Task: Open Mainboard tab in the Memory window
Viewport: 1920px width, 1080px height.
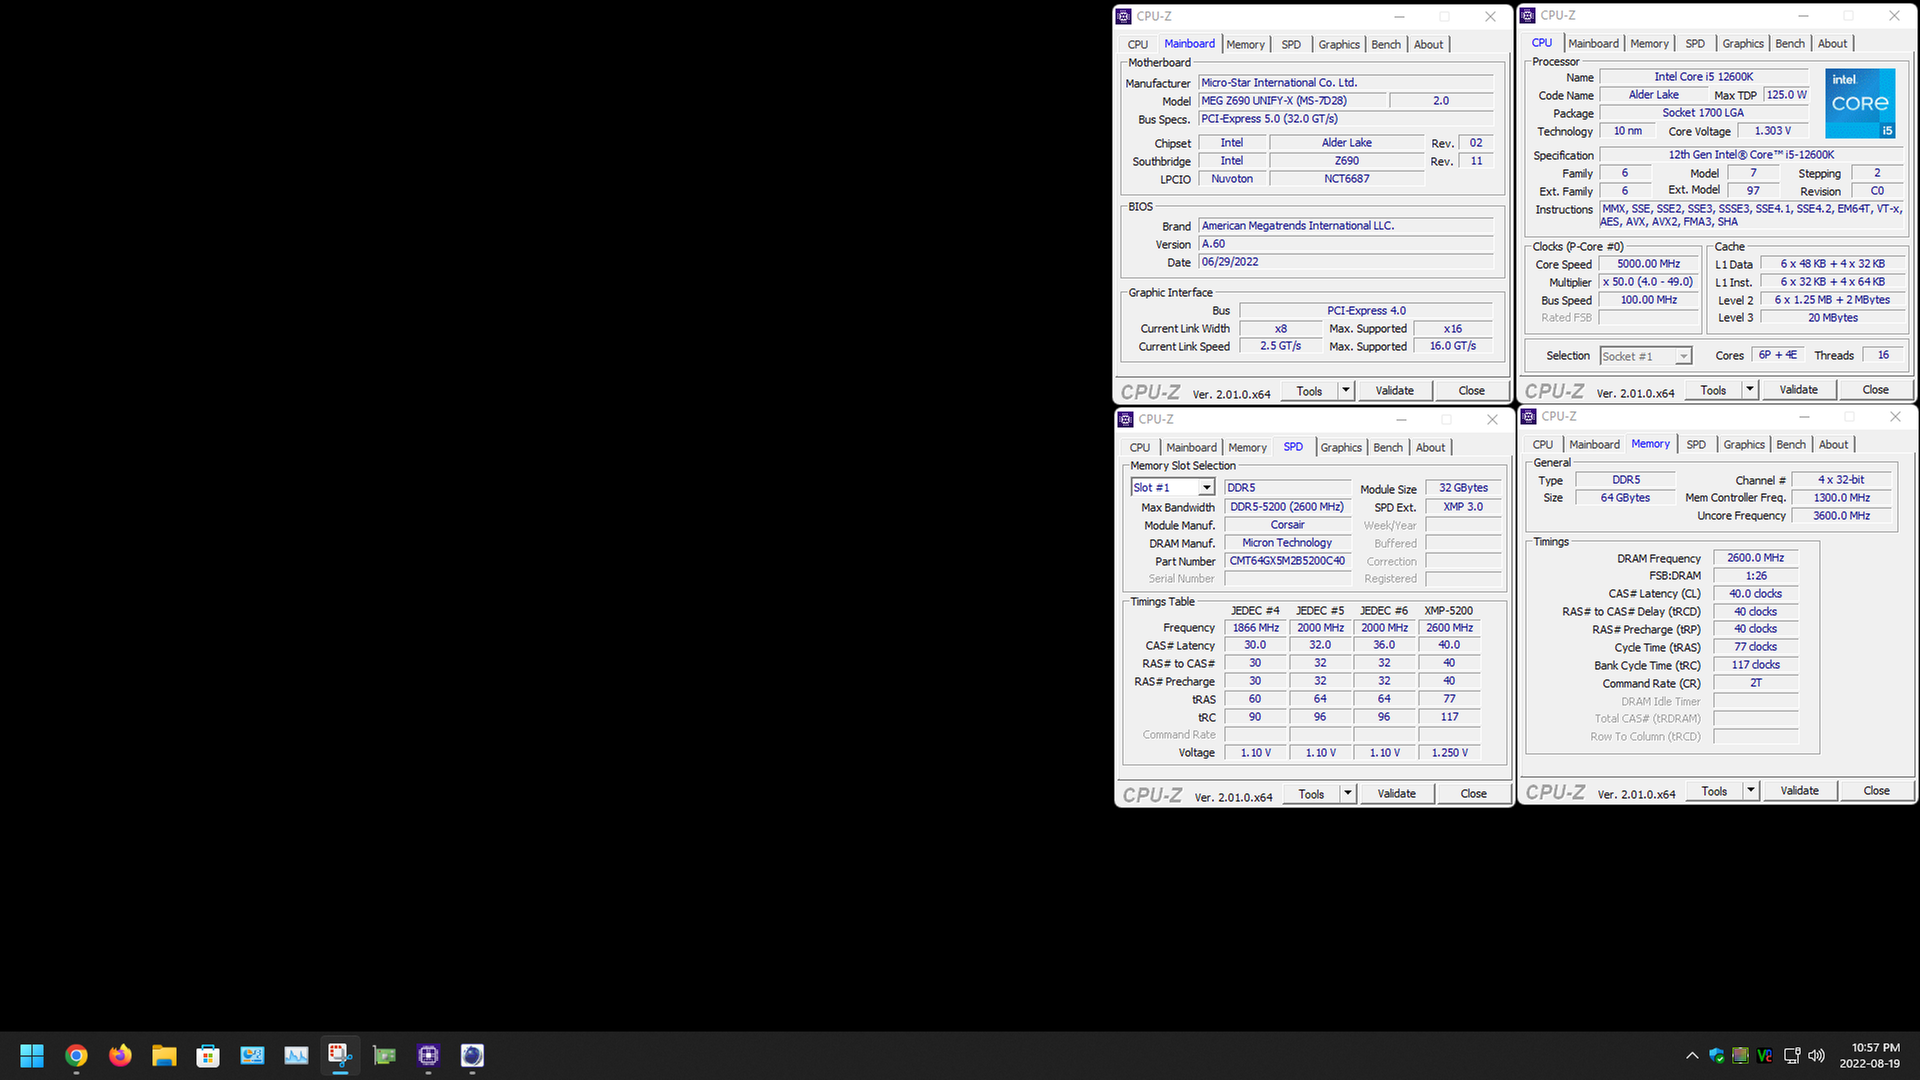Action: (1594, 444)
